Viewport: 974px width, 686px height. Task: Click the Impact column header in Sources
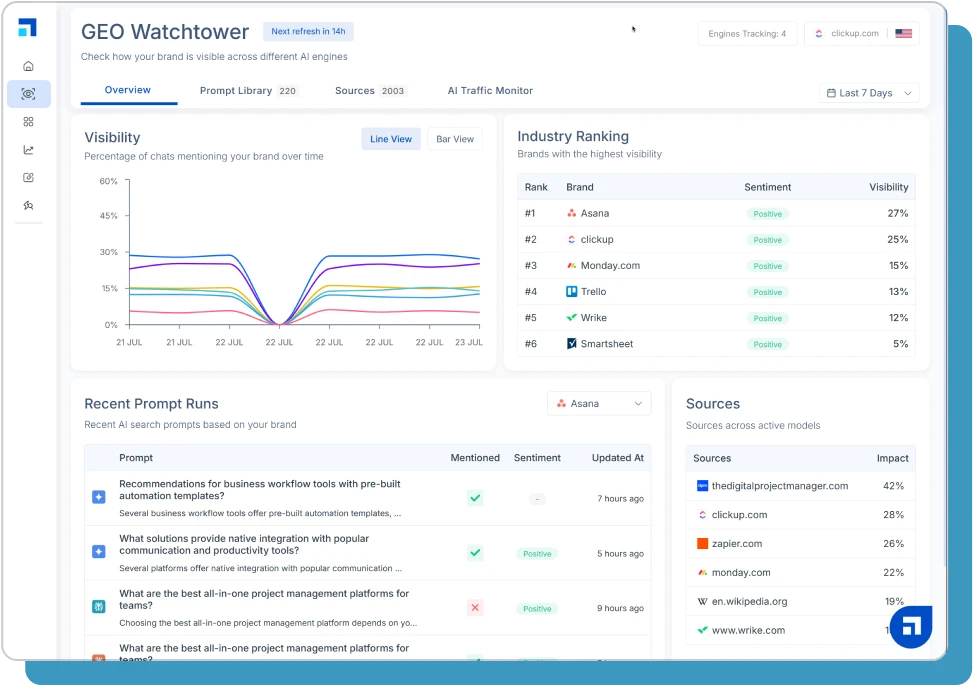click(892, 459)
